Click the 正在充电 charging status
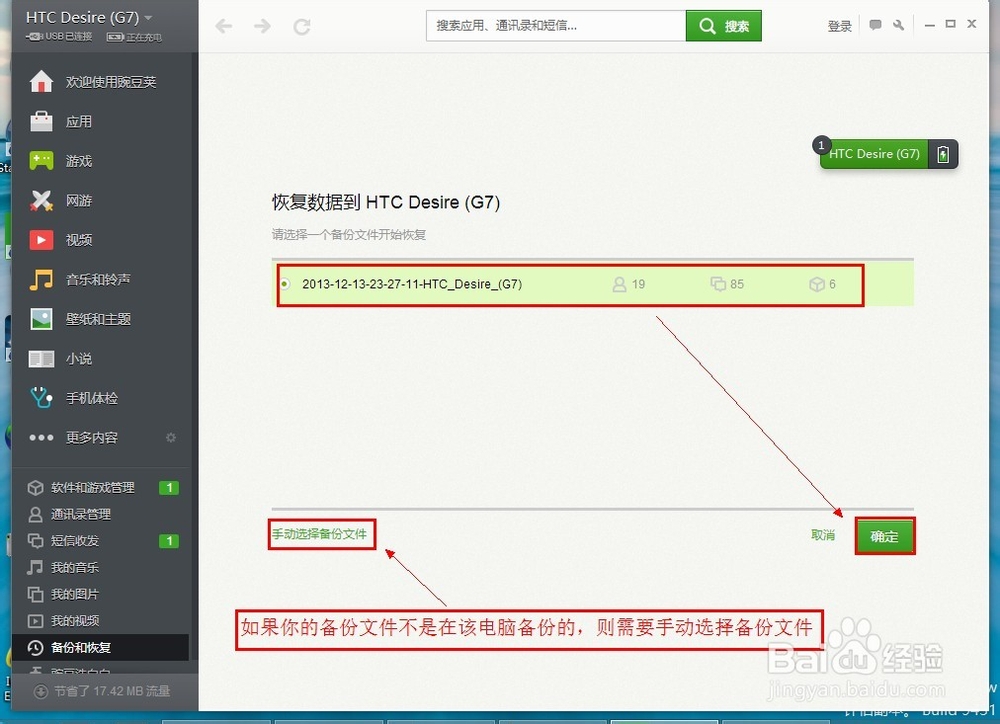 pyautogui.click(x=134, y=37)
